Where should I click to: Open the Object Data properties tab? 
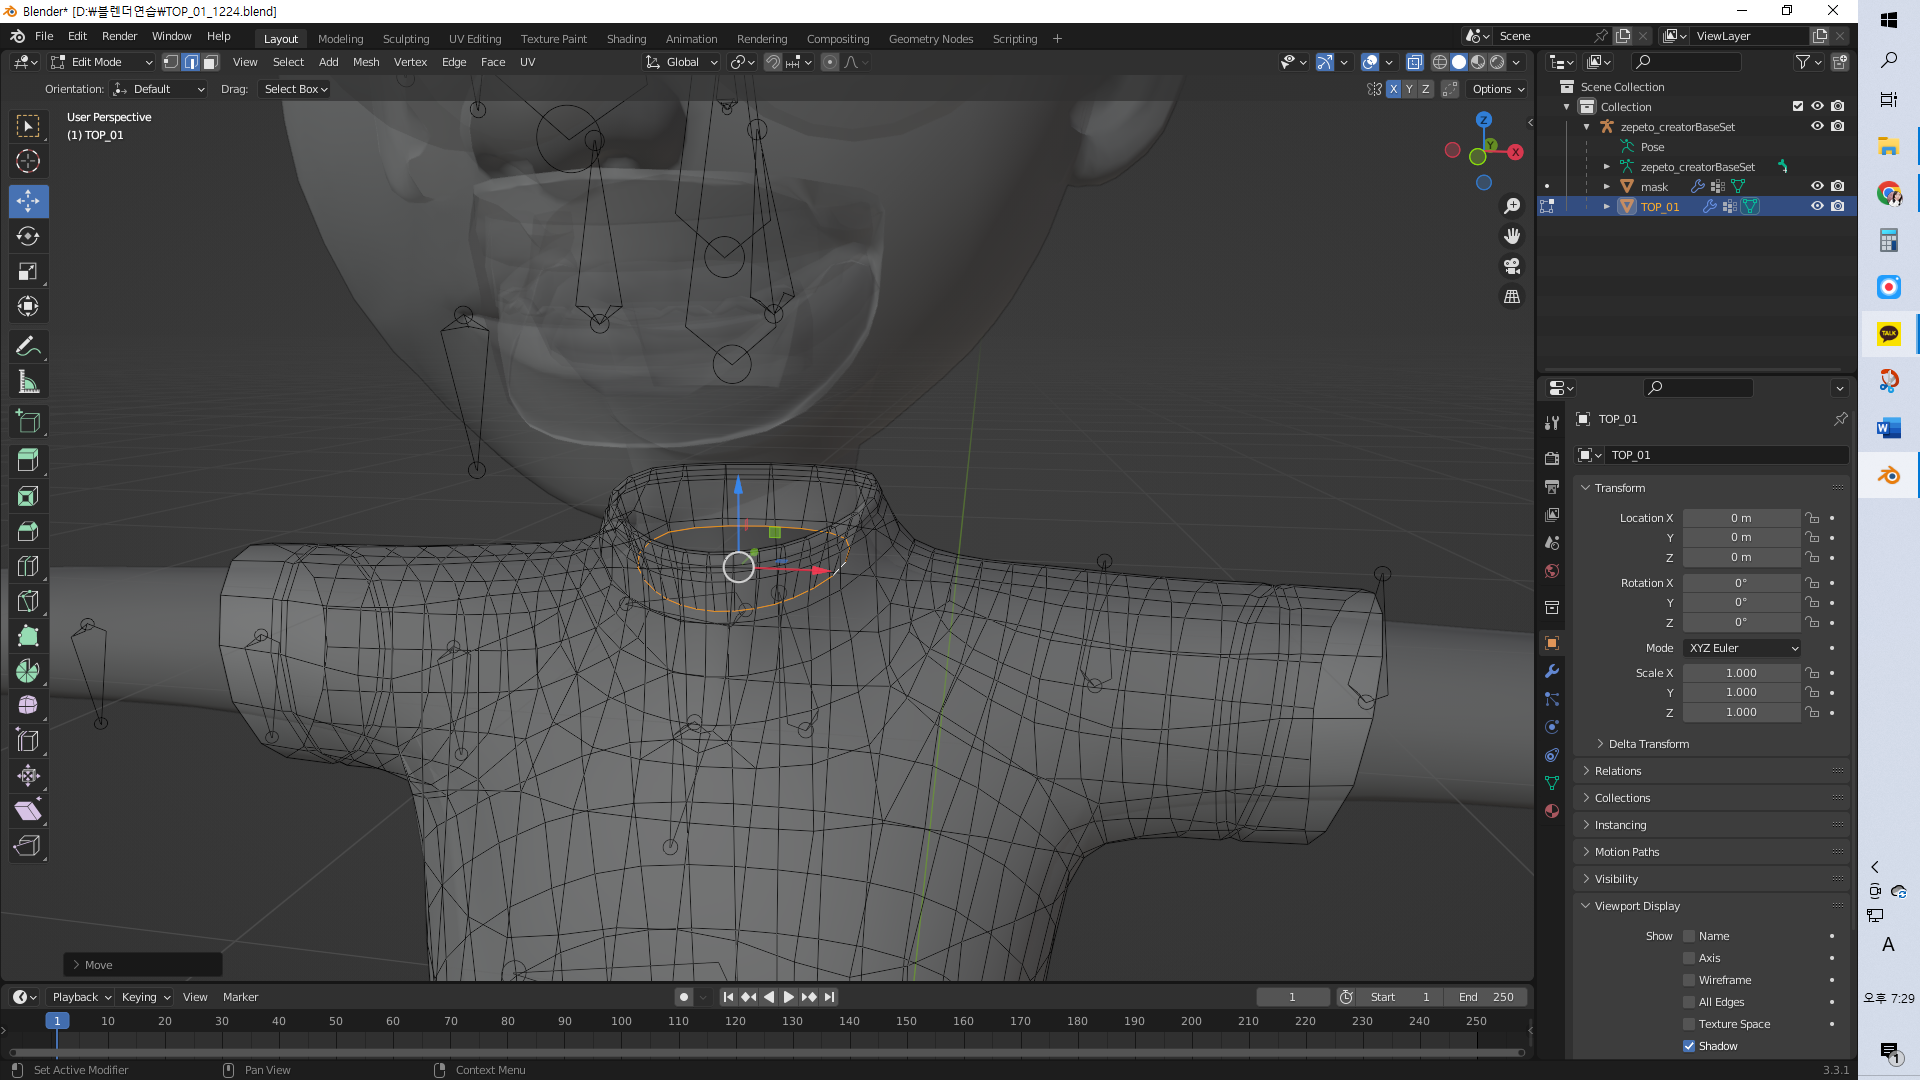(x=1552, y=783)
